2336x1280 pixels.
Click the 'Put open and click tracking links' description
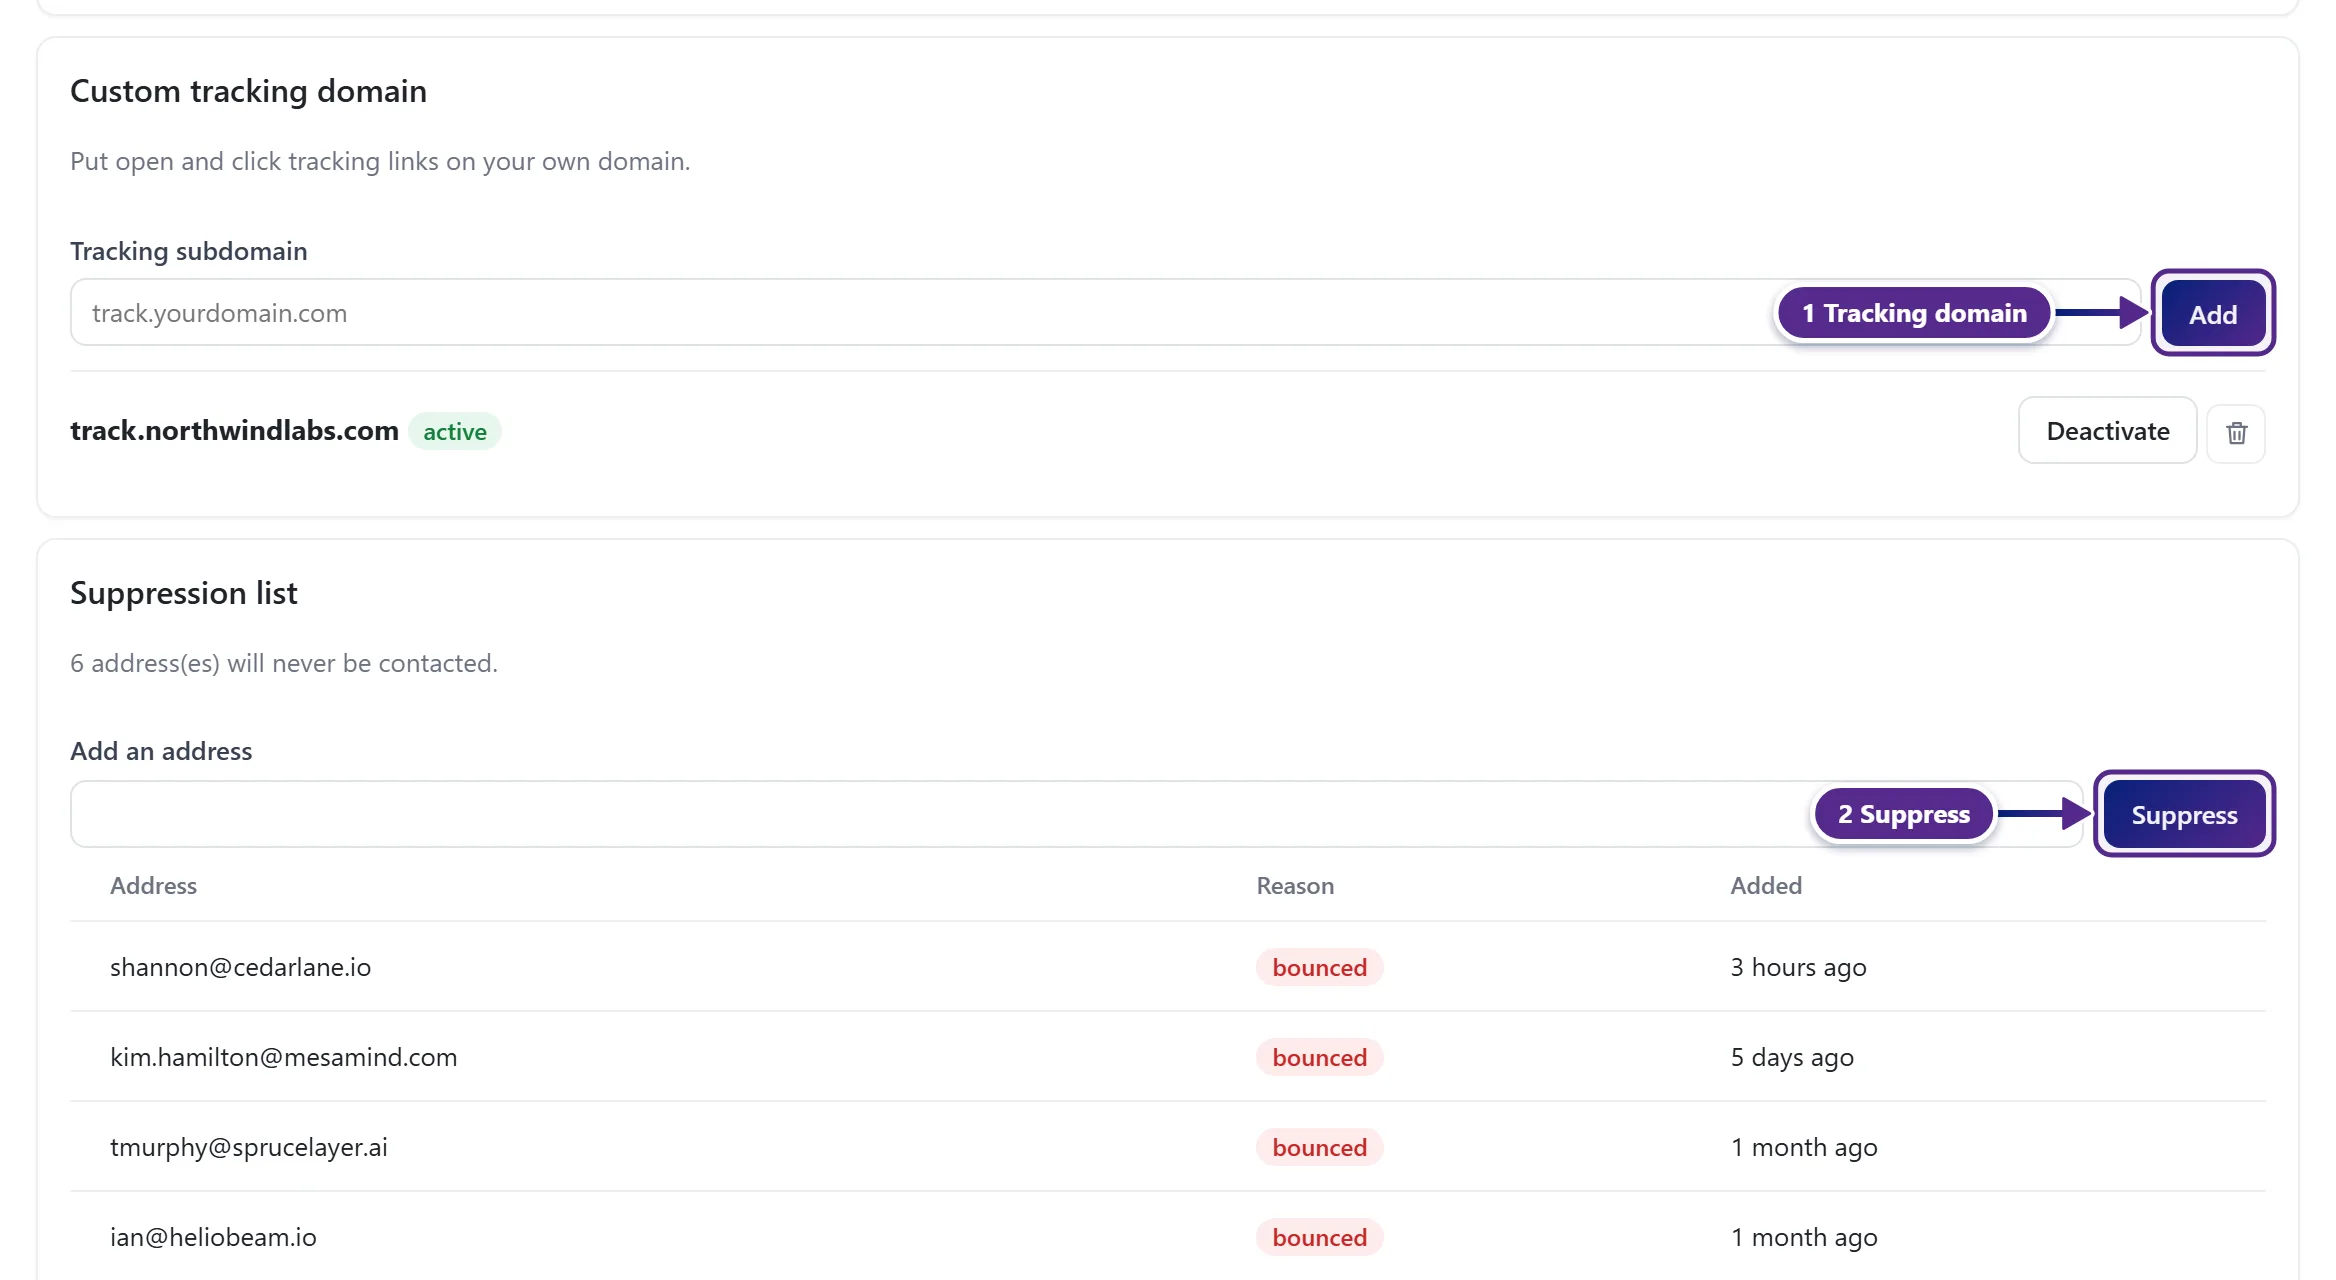(380, 161)
